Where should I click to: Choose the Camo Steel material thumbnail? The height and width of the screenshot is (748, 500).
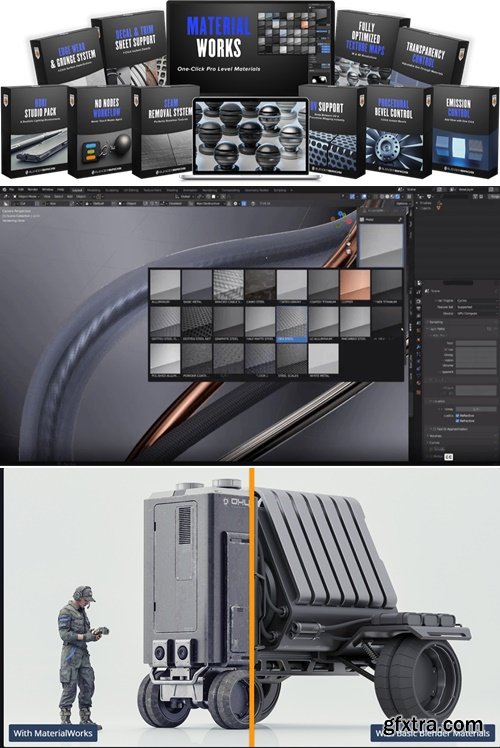click(260, 285)
